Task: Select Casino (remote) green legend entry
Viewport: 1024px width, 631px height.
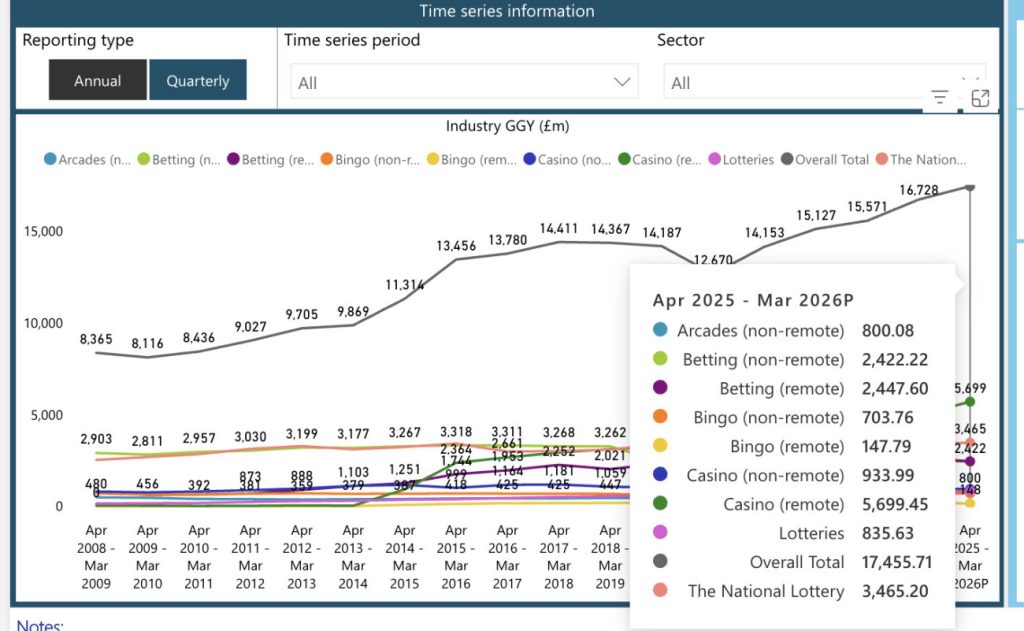Action: point(660,159)
